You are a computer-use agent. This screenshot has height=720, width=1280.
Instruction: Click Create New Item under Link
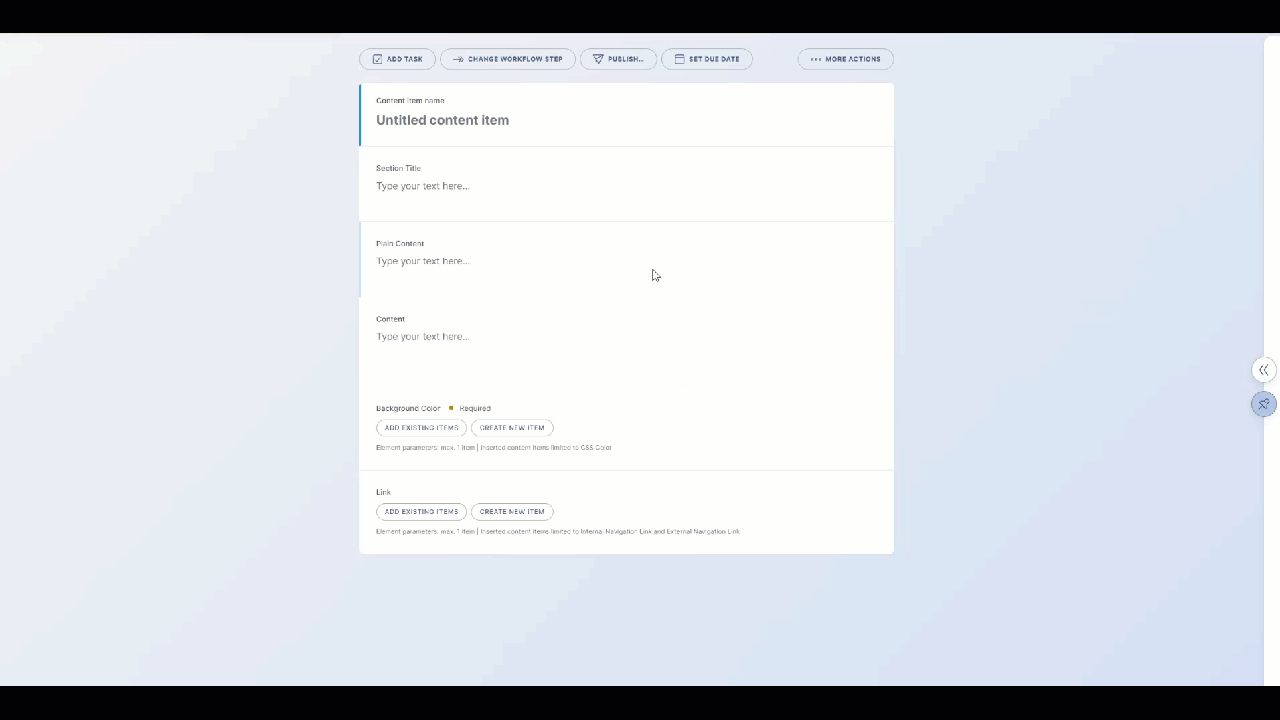click(x=512, y=511)
